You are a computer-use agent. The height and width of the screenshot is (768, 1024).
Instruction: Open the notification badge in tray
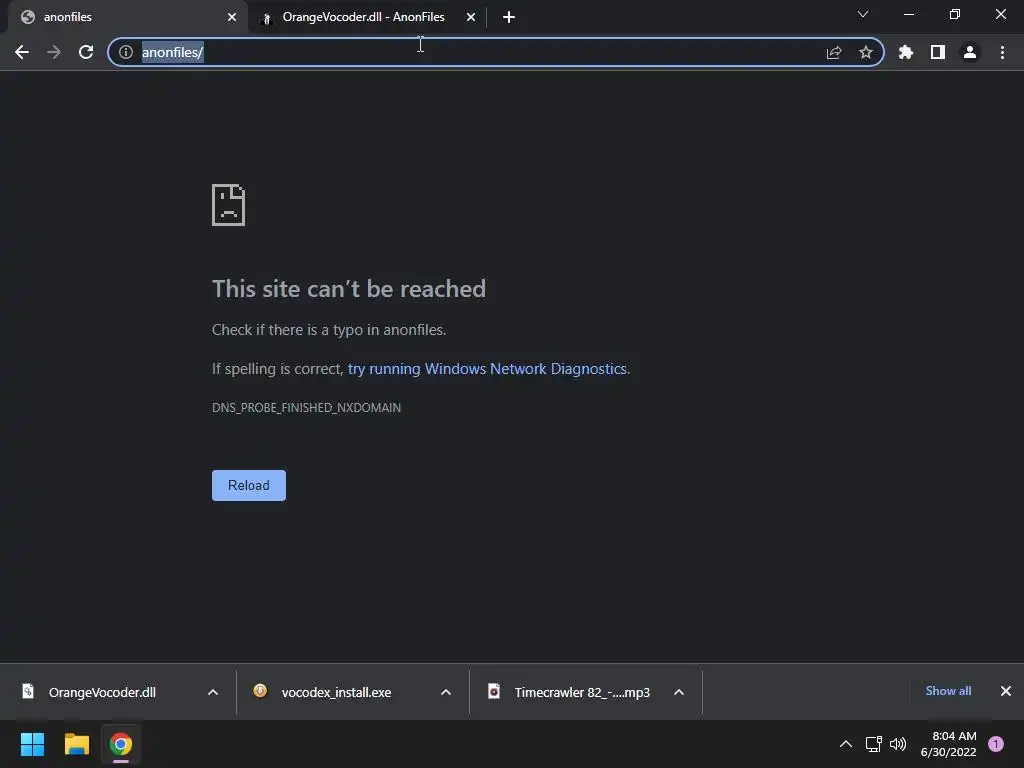pos(996,744)
